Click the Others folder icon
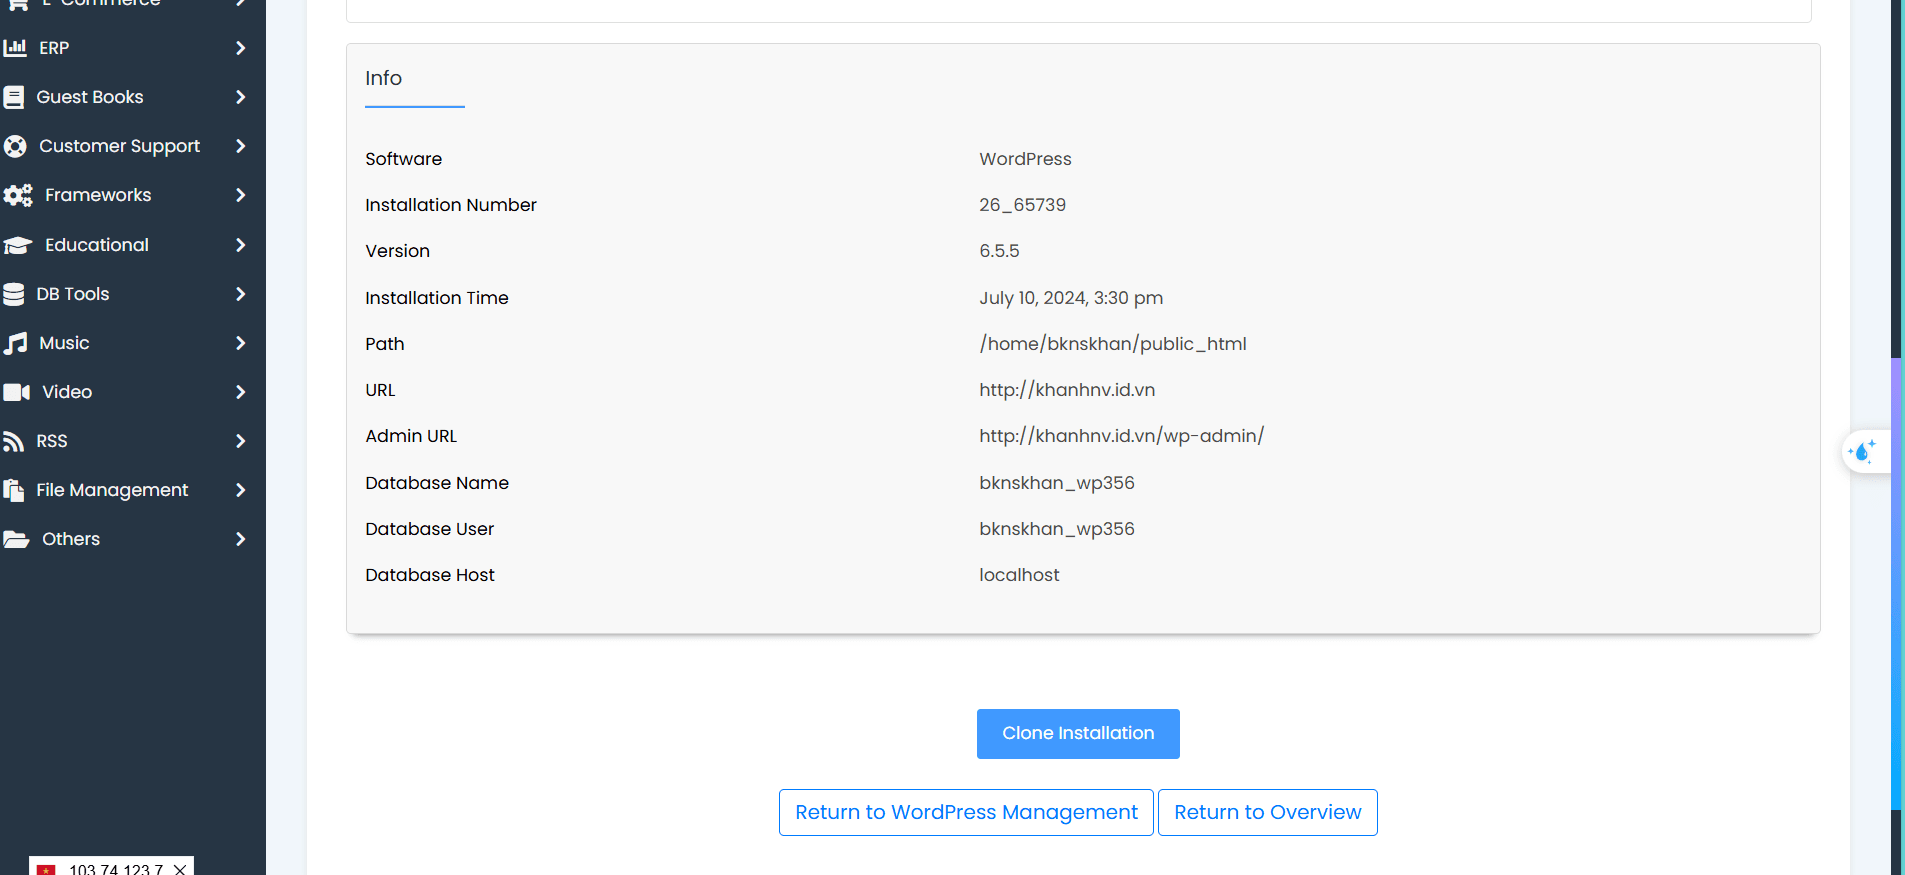The image size is (1905, 875). tap(16, 539)
